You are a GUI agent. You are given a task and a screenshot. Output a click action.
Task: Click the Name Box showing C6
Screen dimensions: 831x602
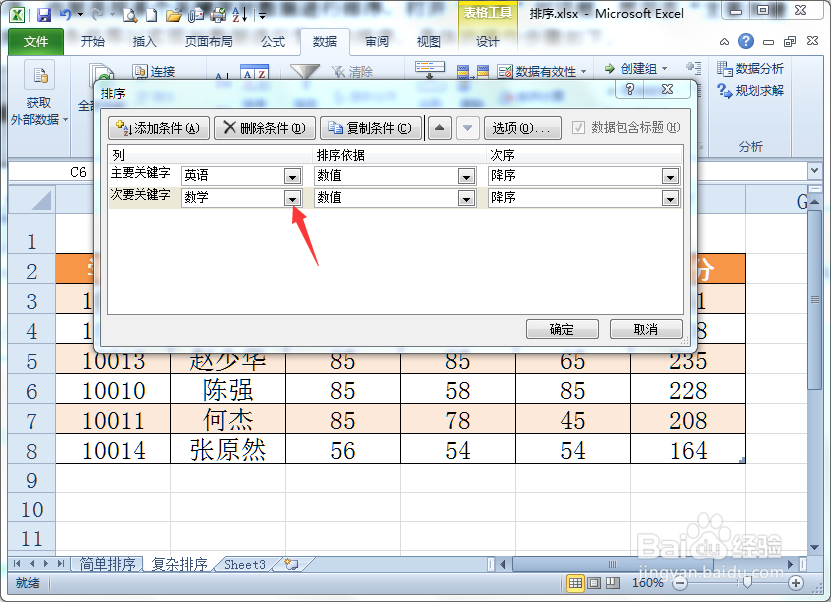click(x=51, y=172)
